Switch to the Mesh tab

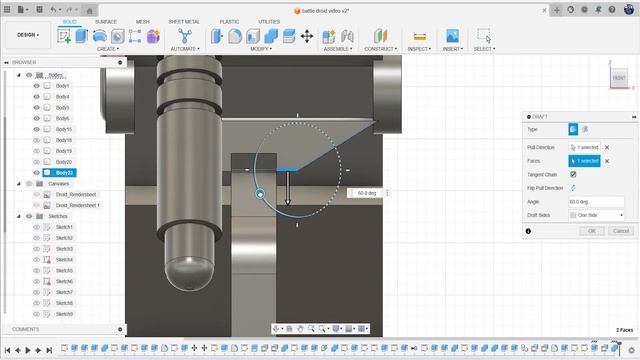pos(142,22)
